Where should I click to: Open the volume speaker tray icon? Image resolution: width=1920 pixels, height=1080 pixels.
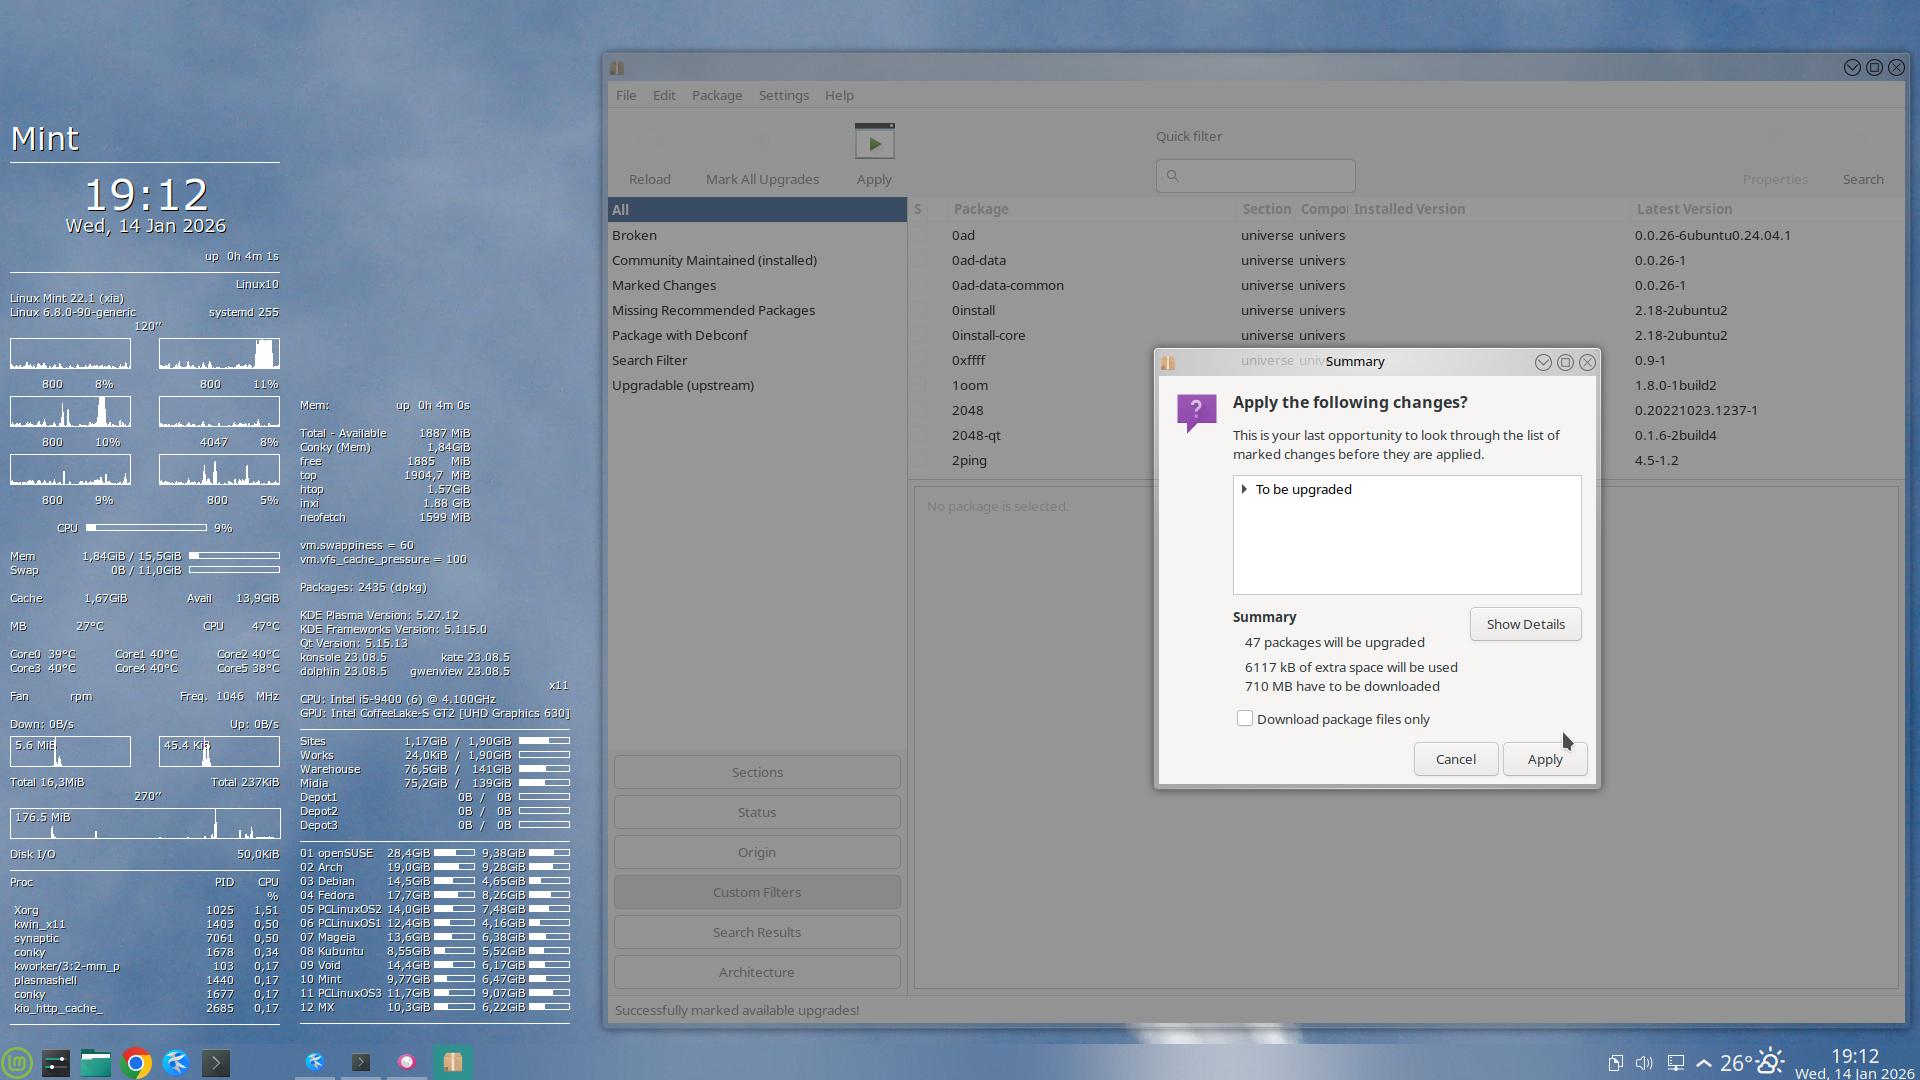(1644, 1063)
